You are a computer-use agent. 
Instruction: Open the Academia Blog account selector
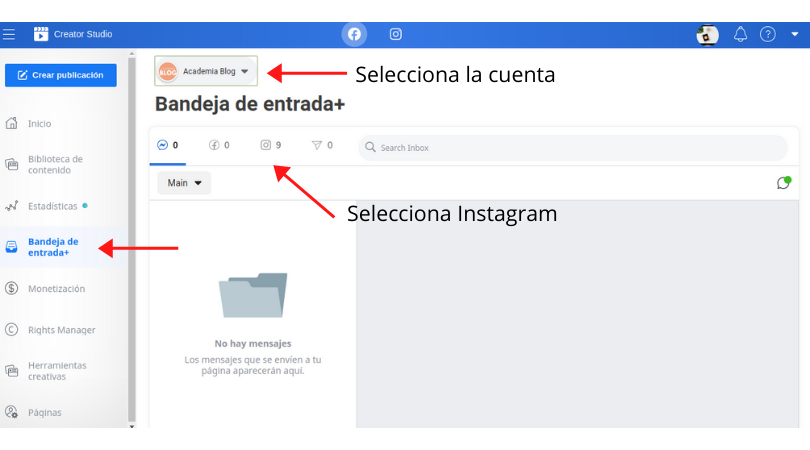(x=206, y=71)
